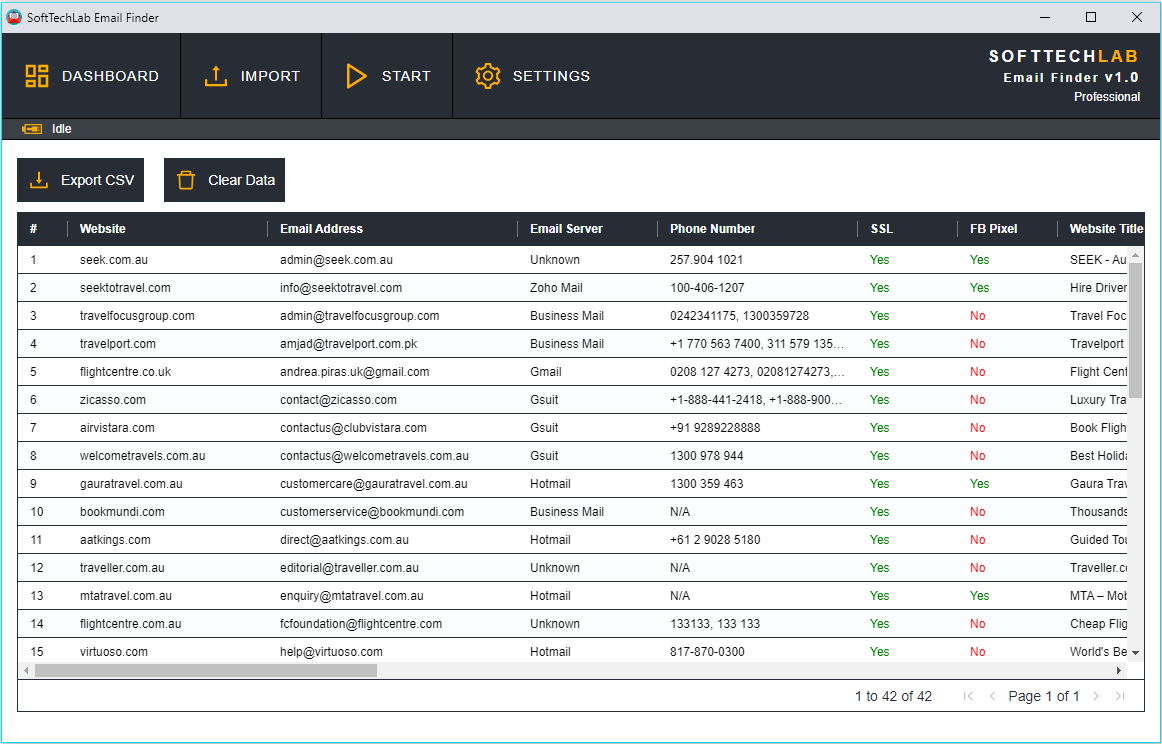The width and height of the screenshot is (1162, 744).
Task: Click the Dashboard grid icon
Action: (x=37, y=76)
